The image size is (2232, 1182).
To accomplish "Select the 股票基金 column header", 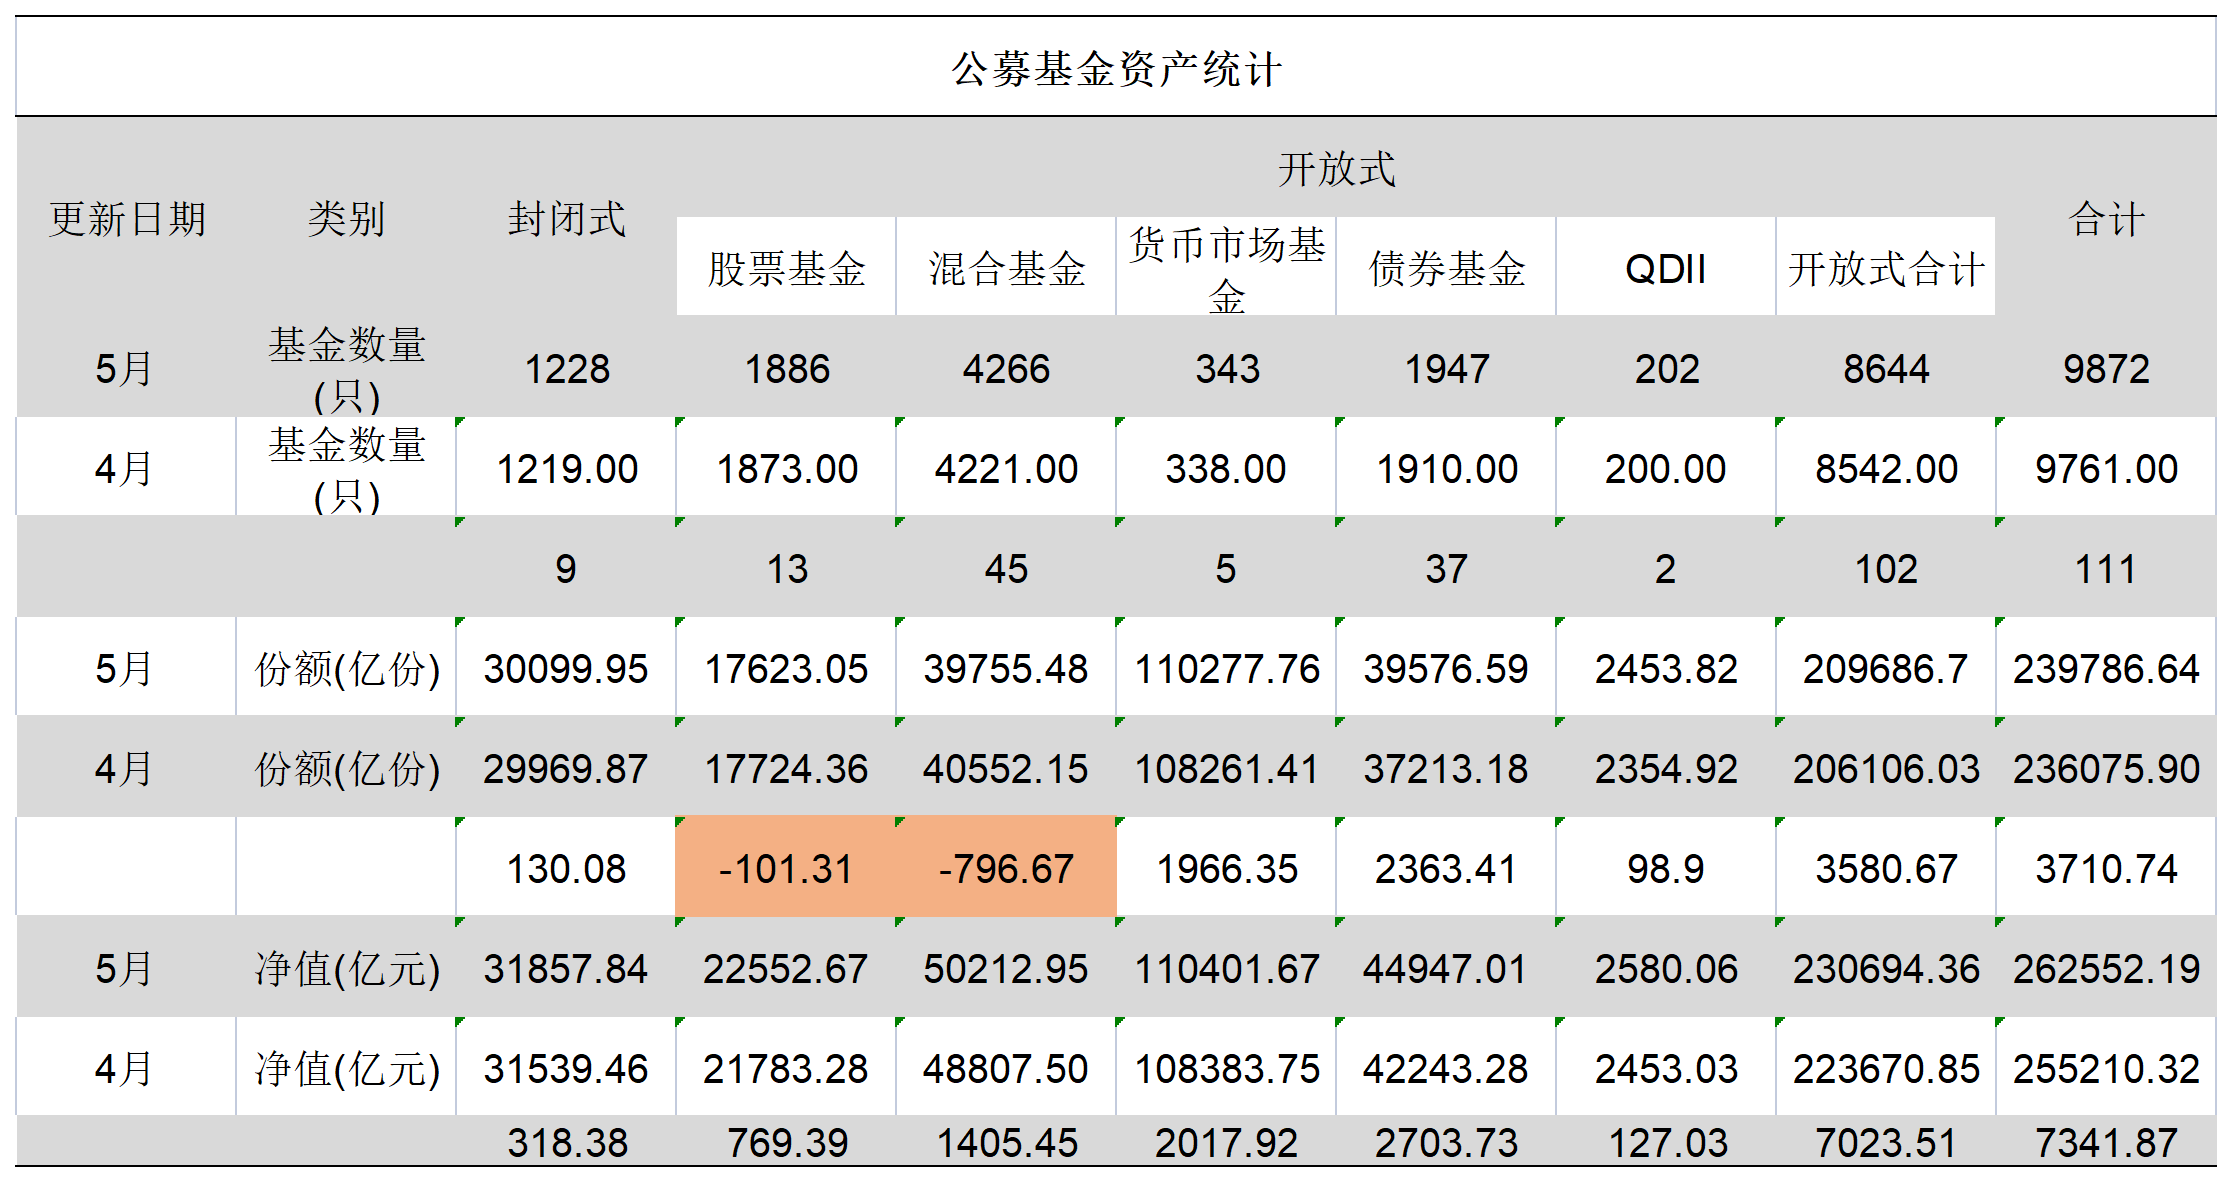I will coord(786,268).
